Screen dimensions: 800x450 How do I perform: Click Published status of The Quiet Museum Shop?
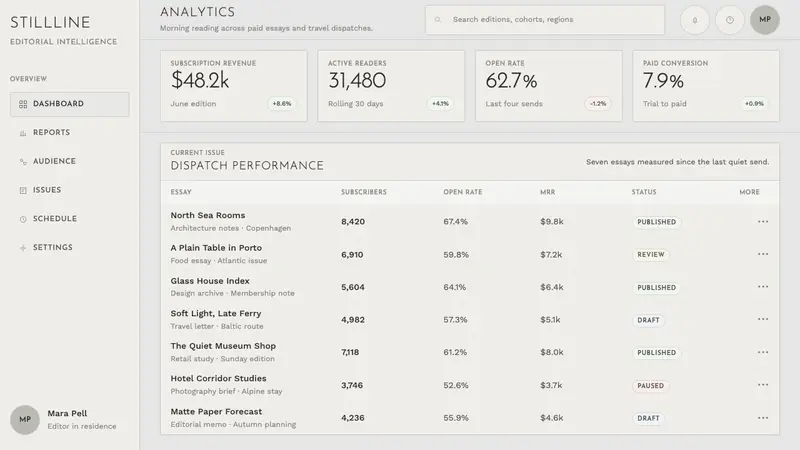pos(656,353)
